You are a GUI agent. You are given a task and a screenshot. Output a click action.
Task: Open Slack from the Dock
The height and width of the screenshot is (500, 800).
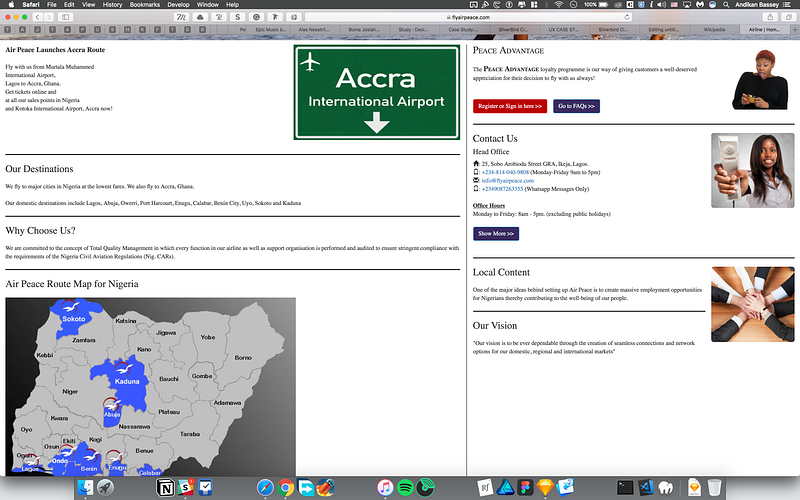[x=185, y=488]
